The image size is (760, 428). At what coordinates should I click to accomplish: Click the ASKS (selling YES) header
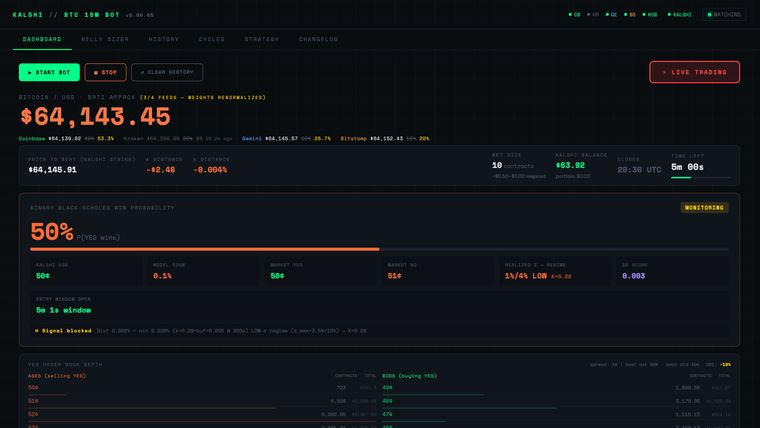pyautogui.click(x=57, y=376)
